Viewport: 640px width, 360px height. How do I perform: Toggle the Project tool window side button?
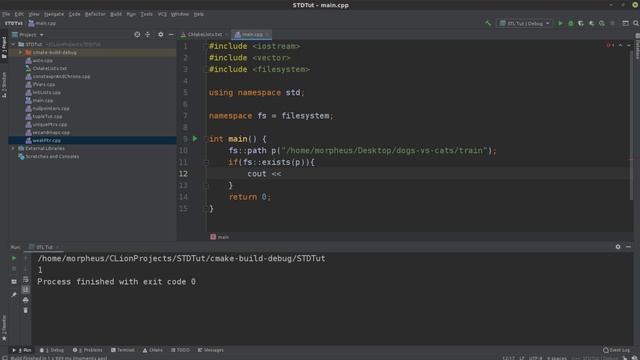pos(4,48)
